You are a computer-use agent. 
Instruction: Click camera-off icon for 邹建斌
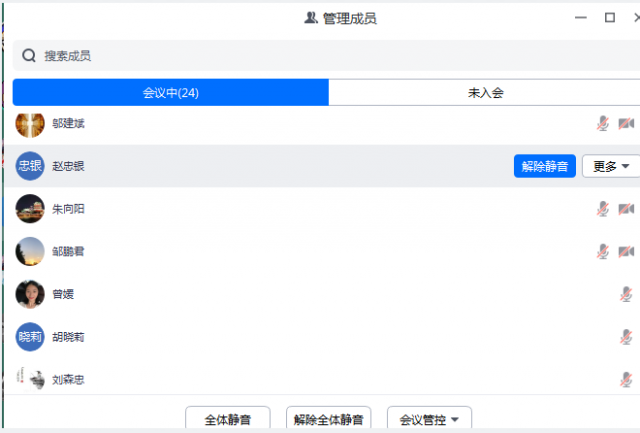(626, 123)
